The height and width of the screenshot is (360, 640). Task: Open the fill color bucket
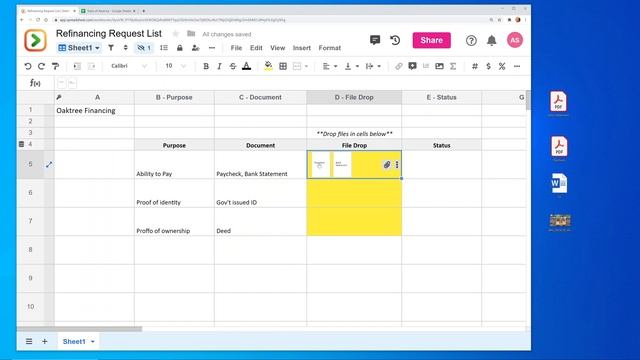point(268,66)
